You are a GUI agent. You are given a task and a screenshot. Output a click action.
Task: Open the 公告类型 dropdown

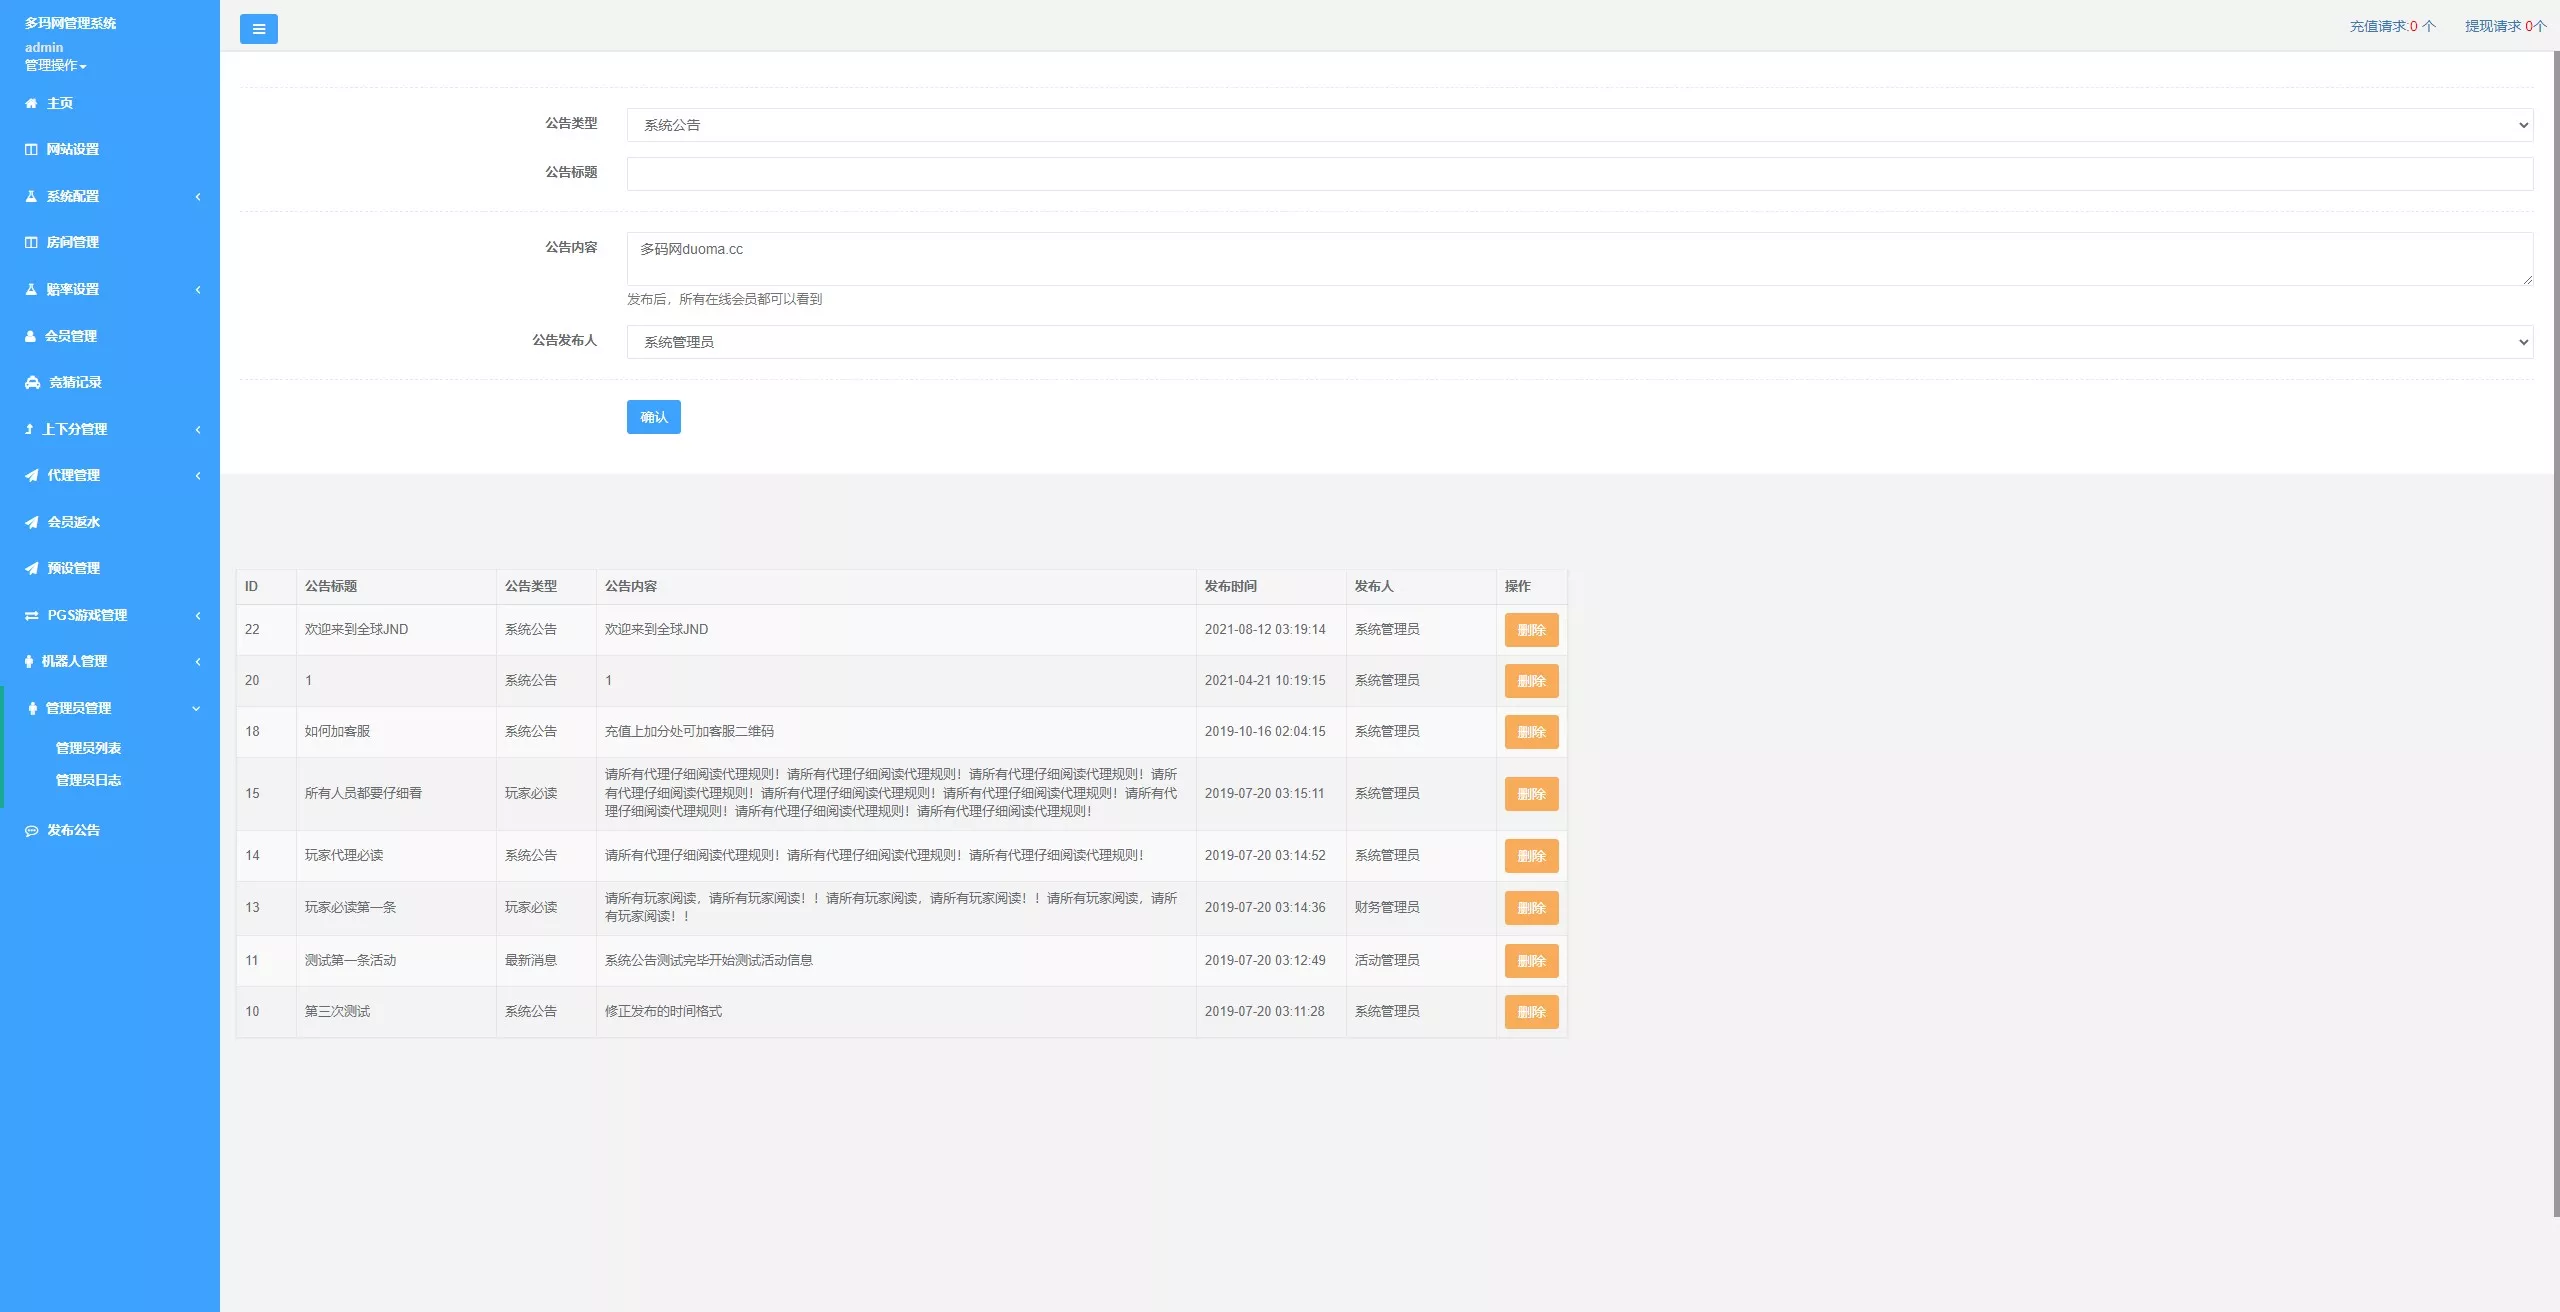coord(1579,125)
